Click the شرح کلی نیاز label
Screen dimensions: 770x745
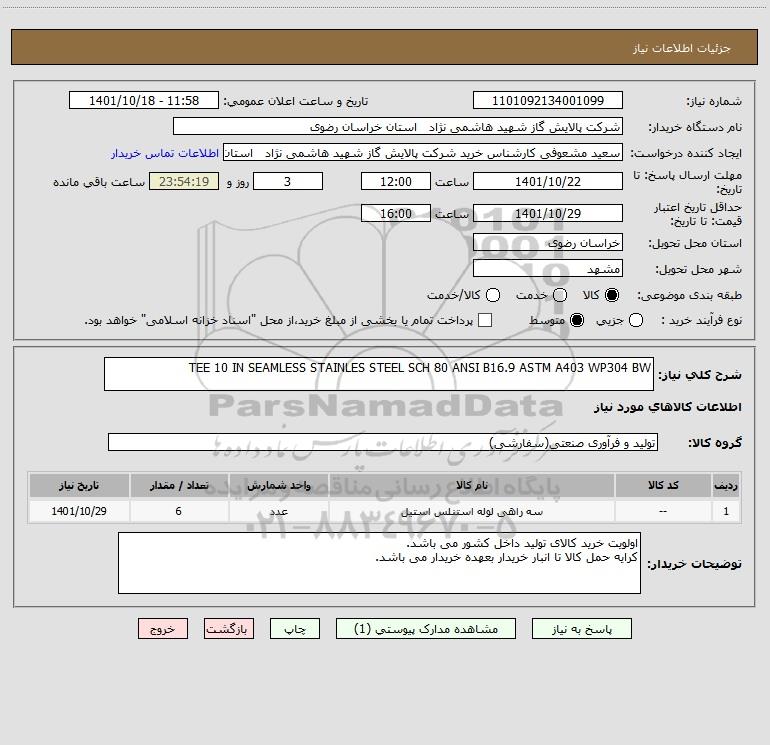click(x=700, y=375)
